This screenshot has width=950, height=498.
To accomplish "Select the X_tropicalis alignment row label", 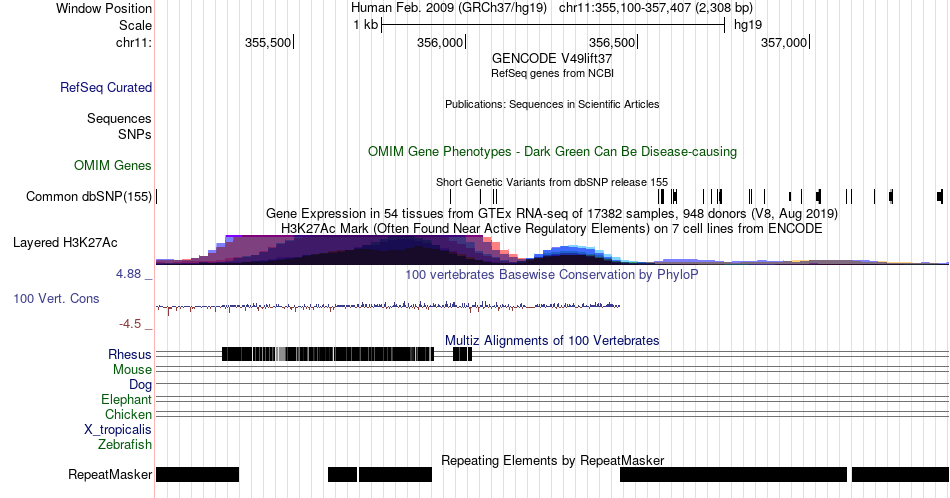I will point(118,430).
